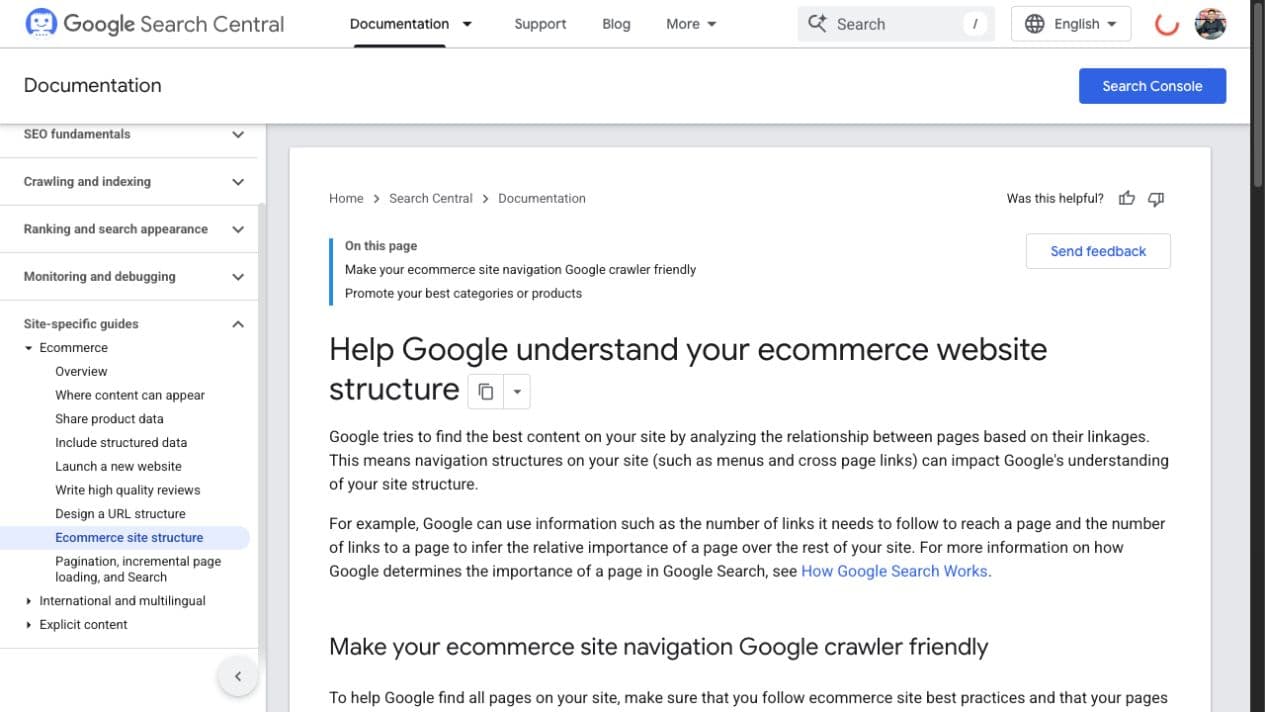1265x712 pixels.
Task: Open the English language dropdown
Action: [x=1071, y=24]
